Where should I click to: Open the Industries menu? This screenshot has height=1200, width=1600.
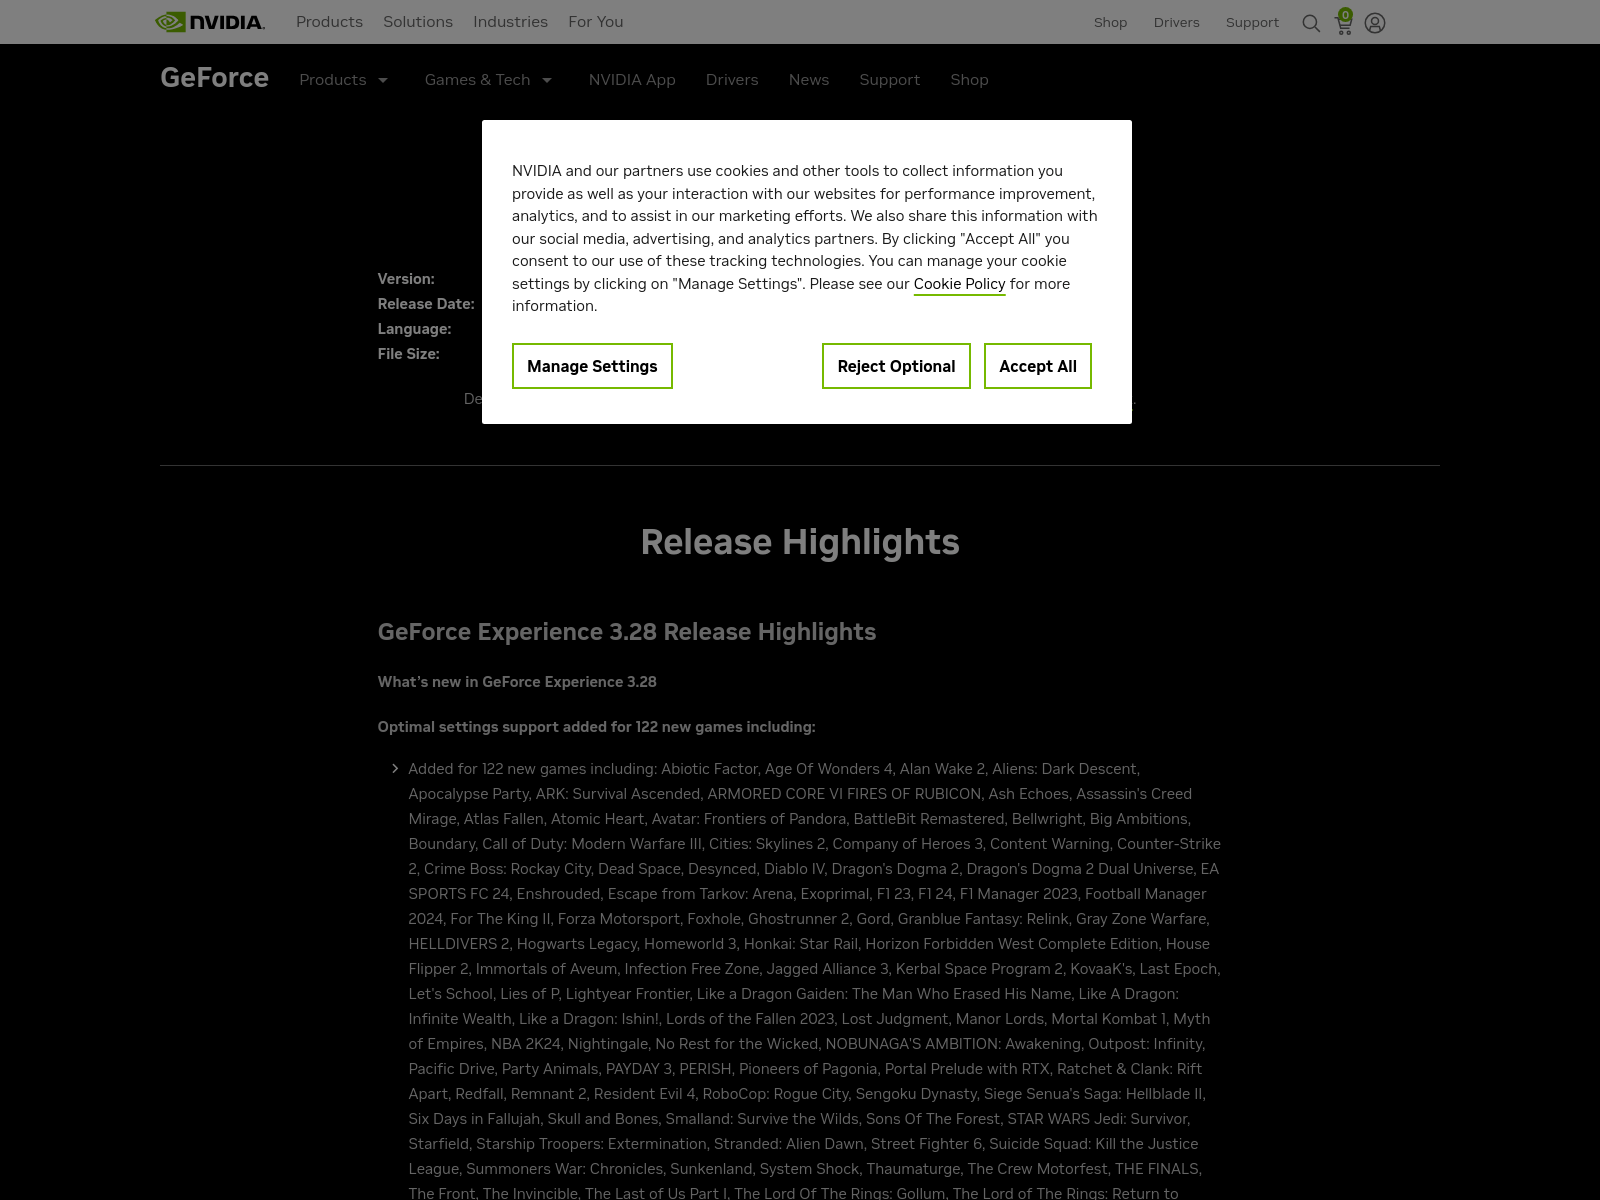pos(510,22)
